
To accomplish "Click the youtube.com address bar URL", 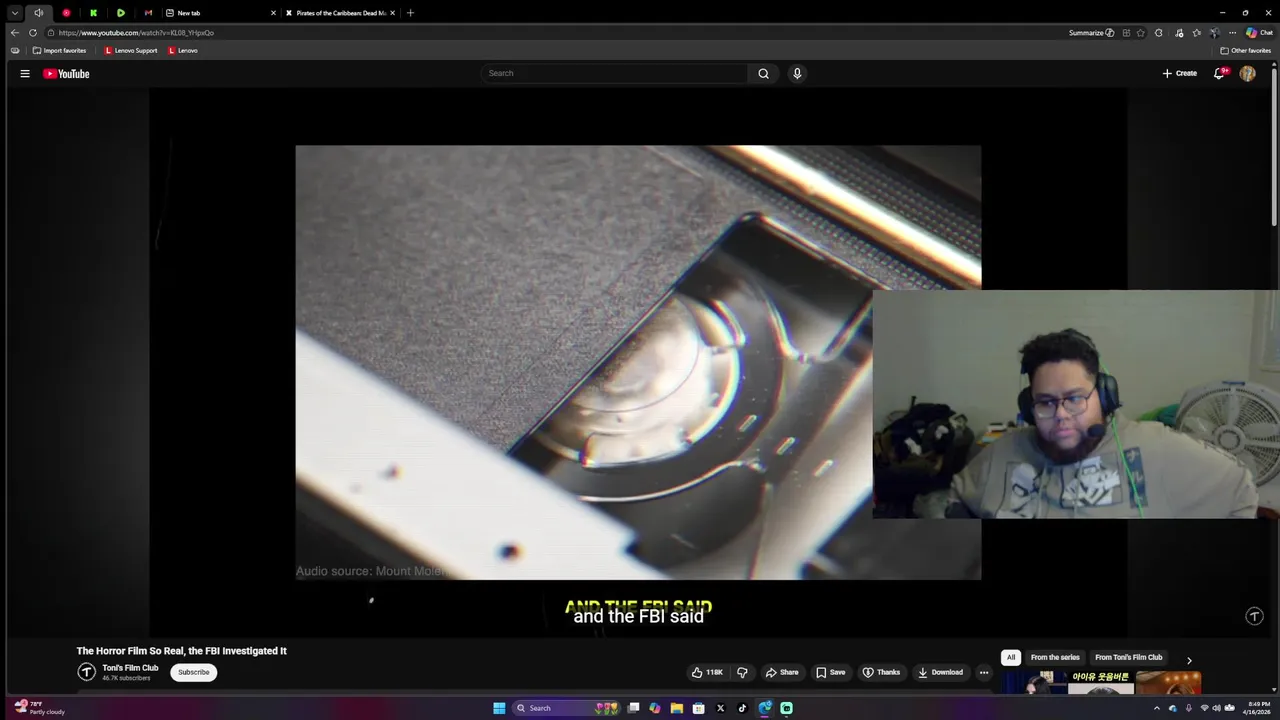I will pyautogui.click(x=136, y=33).
